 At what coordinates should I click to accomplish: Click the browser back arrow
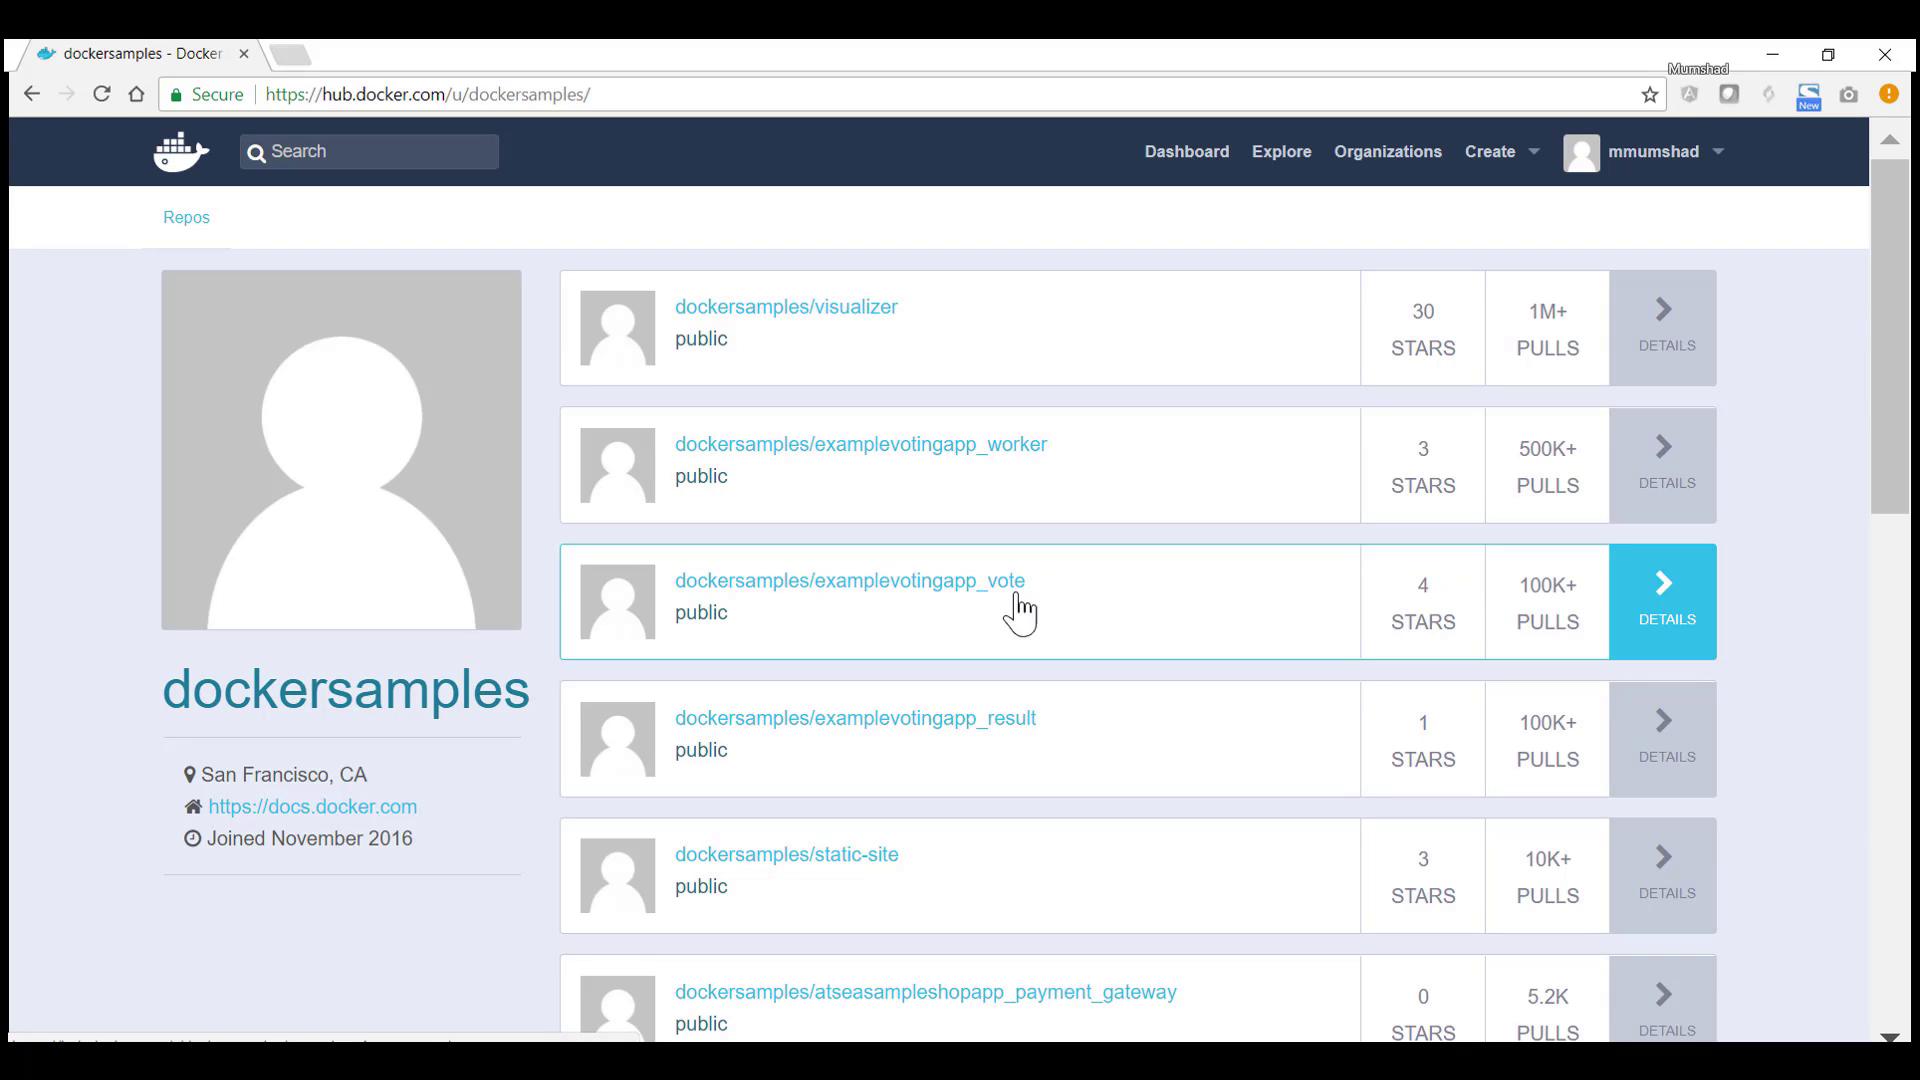(32, 94)
